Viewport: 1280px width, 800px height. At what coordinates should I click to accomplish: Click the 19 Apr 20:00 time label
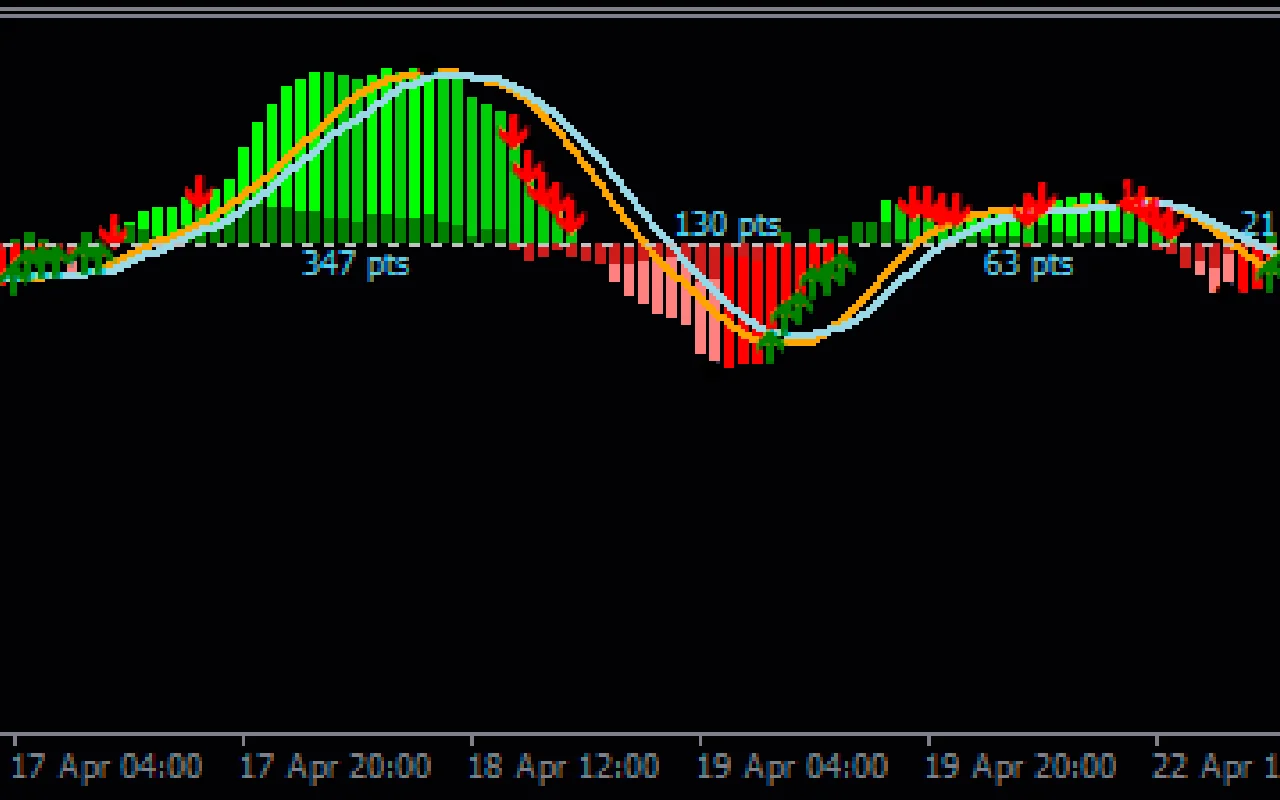coord(1020,767)
